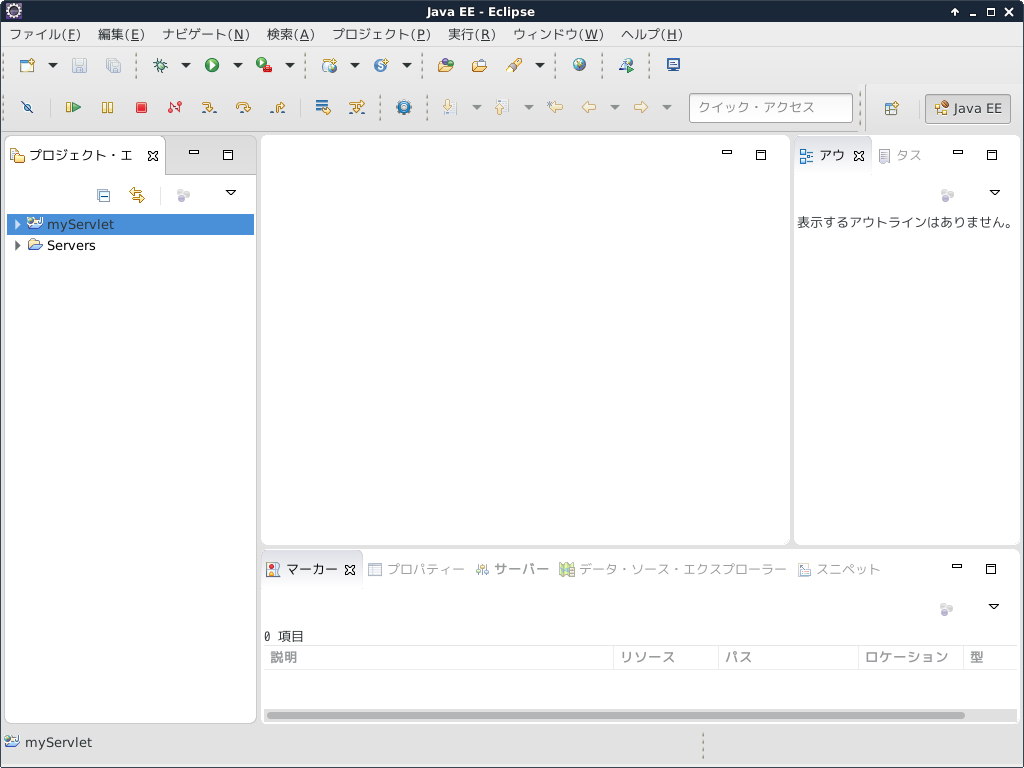The height and width of the screenshot is (768, 1024).
Task: Switch to the タスク tab
Action: (x=900, y=155)
